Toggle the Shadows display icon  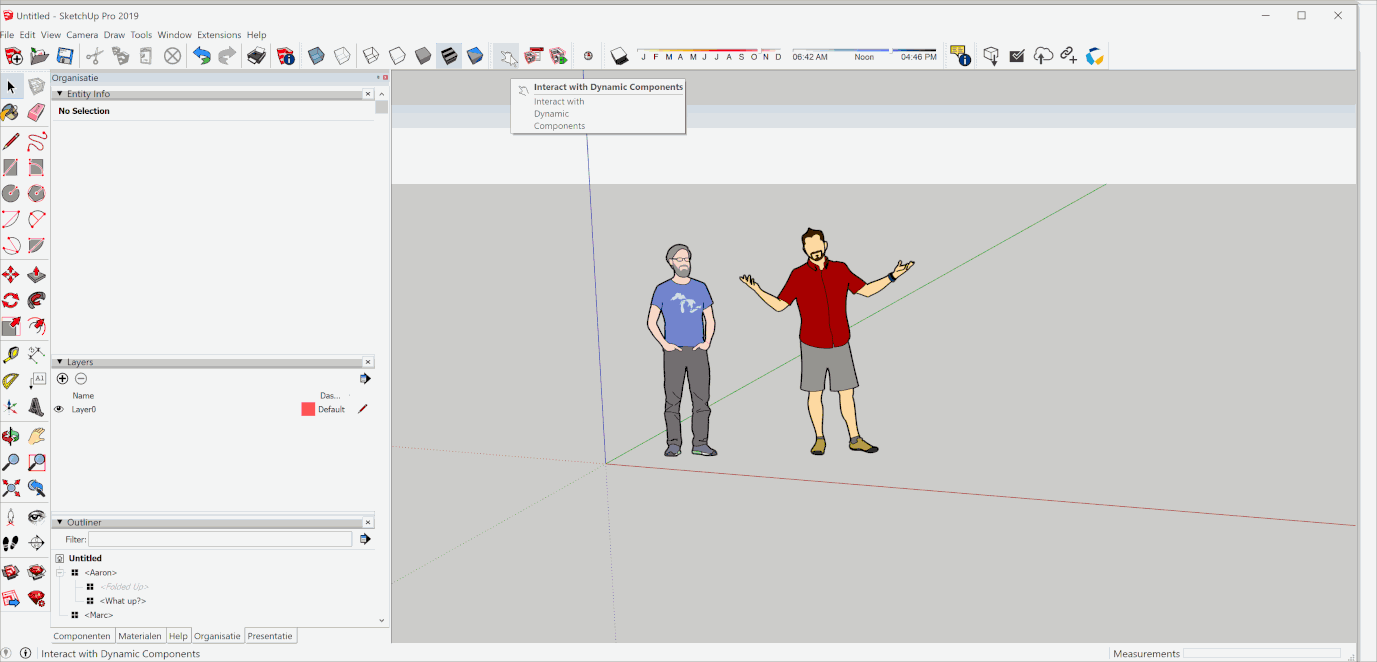(x=619, y=56)
